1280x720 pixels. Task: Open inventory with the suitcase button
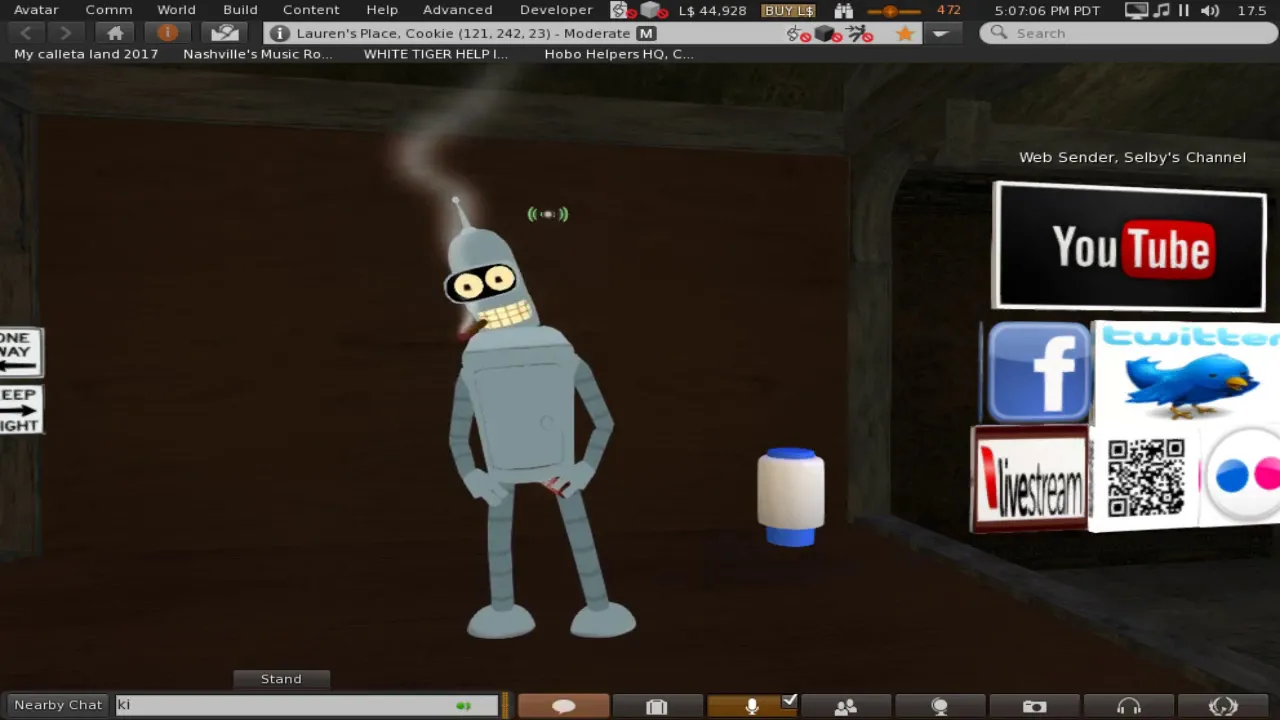(656, 706)
